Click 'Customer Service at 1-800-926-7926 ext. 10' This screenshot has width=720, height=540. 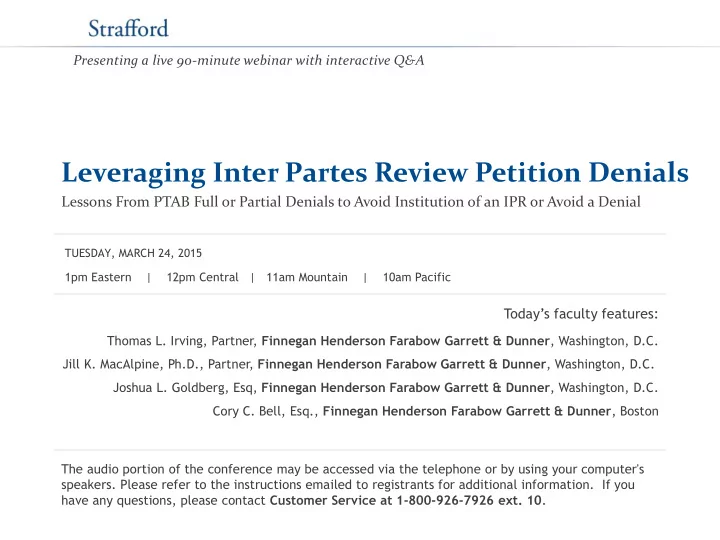406,500
